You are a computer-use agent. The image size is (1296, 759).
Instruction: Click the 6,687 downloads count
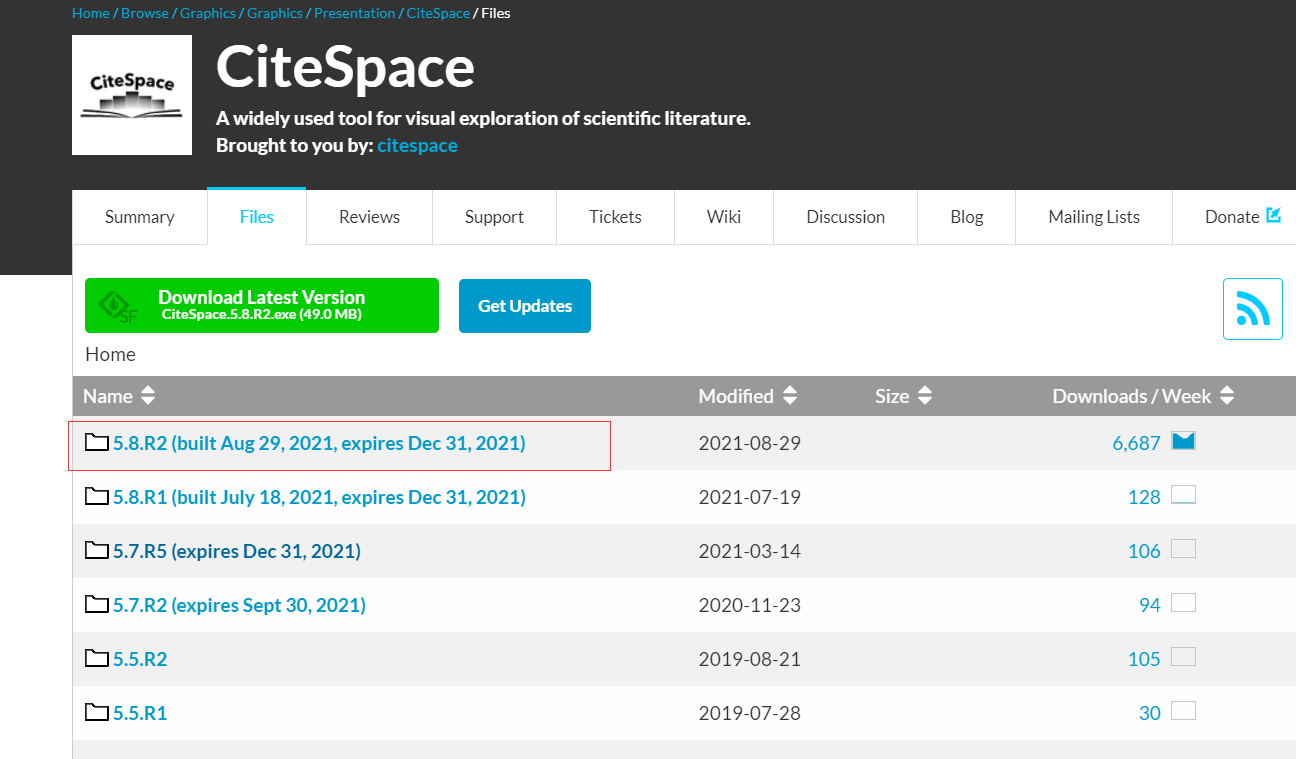pos(1136,443)
